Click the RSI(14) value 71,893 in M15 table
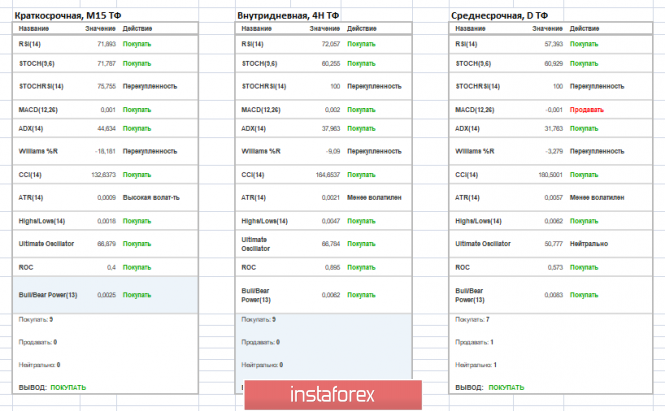The height and width of the screenshot is (411, 665). pyautogui.click(x=106, y=44)
